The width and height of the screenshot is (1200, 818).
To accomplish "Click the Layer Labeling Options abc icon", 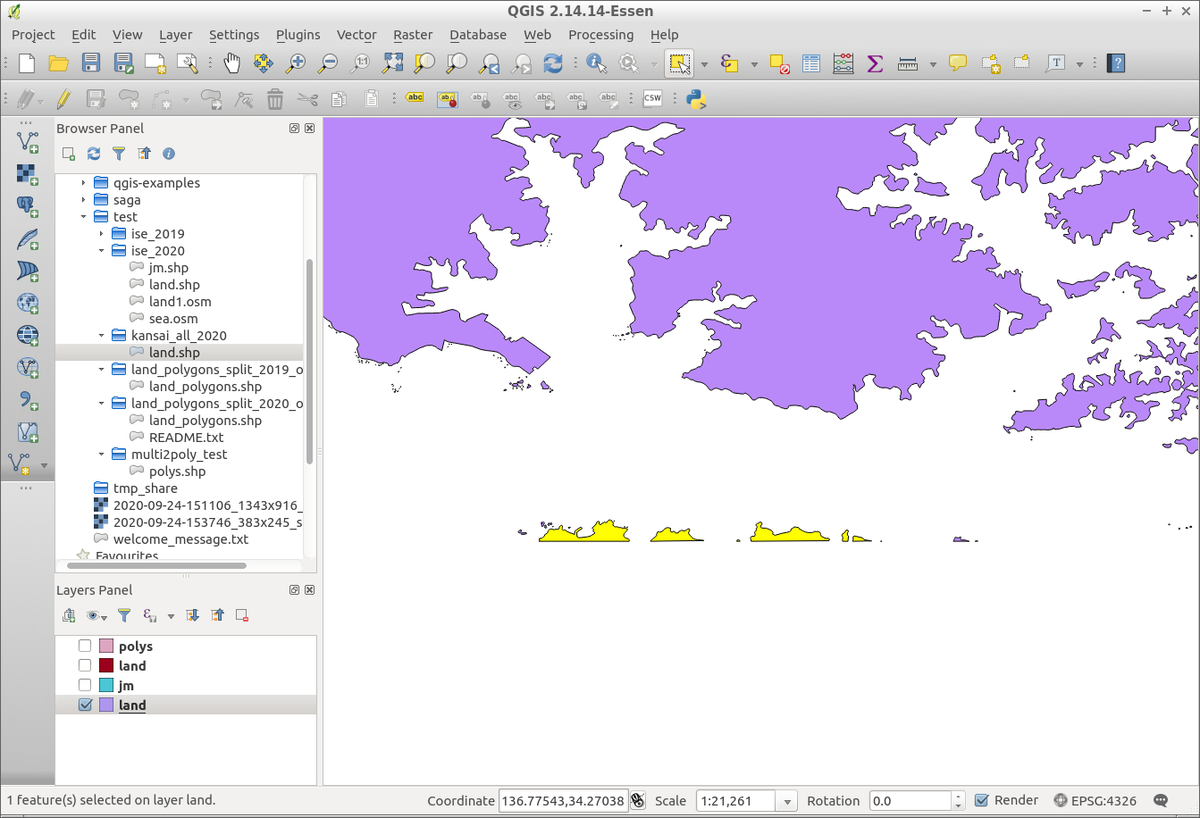I will pos(415,98).
